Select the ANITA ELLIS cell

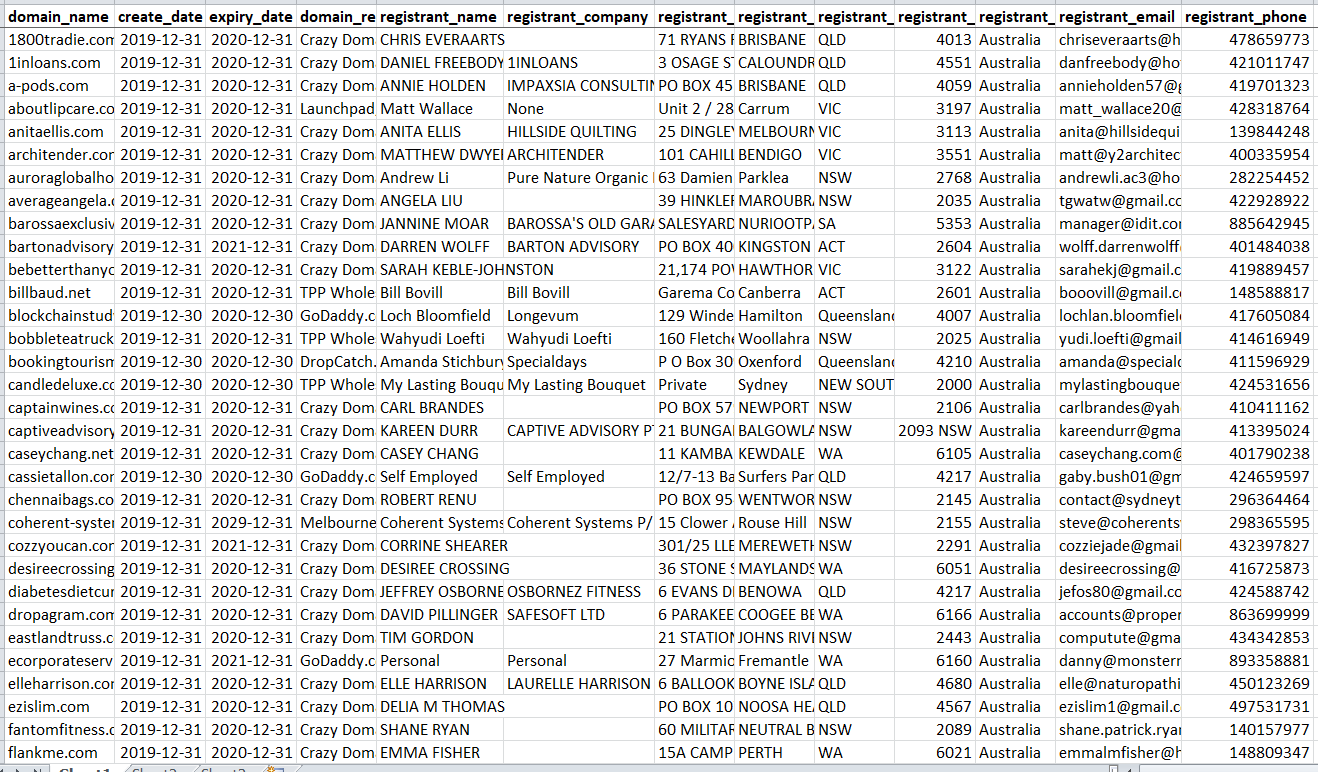click(440, 132)
